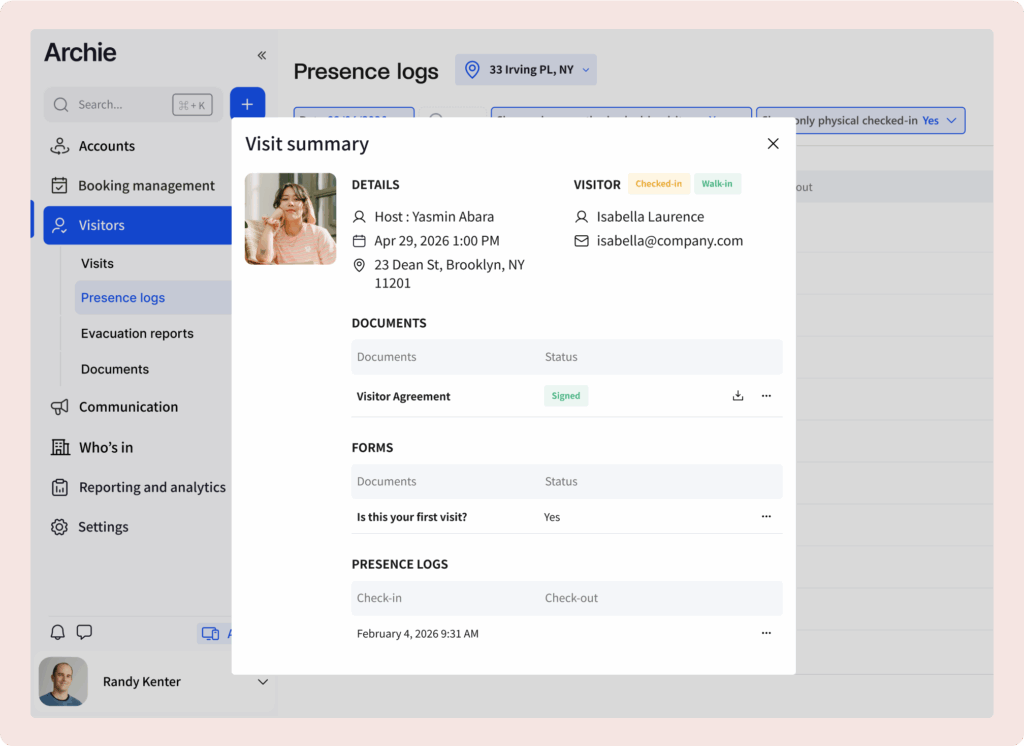Collapse the sidebar with double chevron icon
The width and height of the screenshot is (1024, 746).
[x=262, y=56]
